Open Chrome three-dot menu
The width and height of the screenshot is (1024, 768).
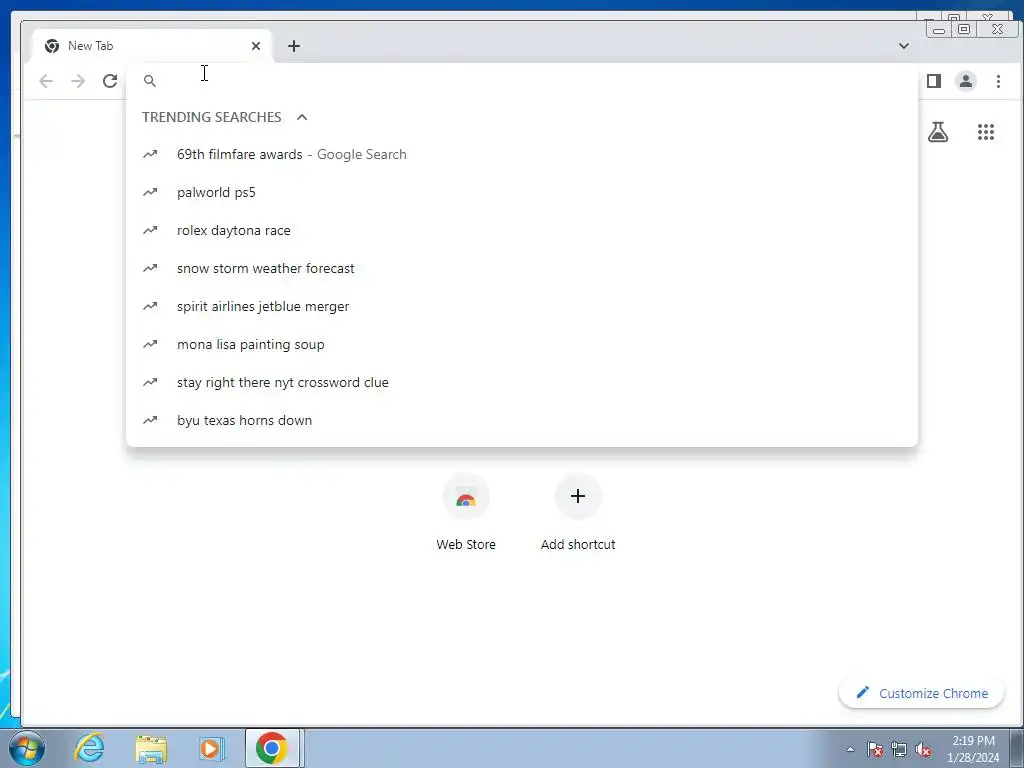pyautogui.click(x=998, y=81)
